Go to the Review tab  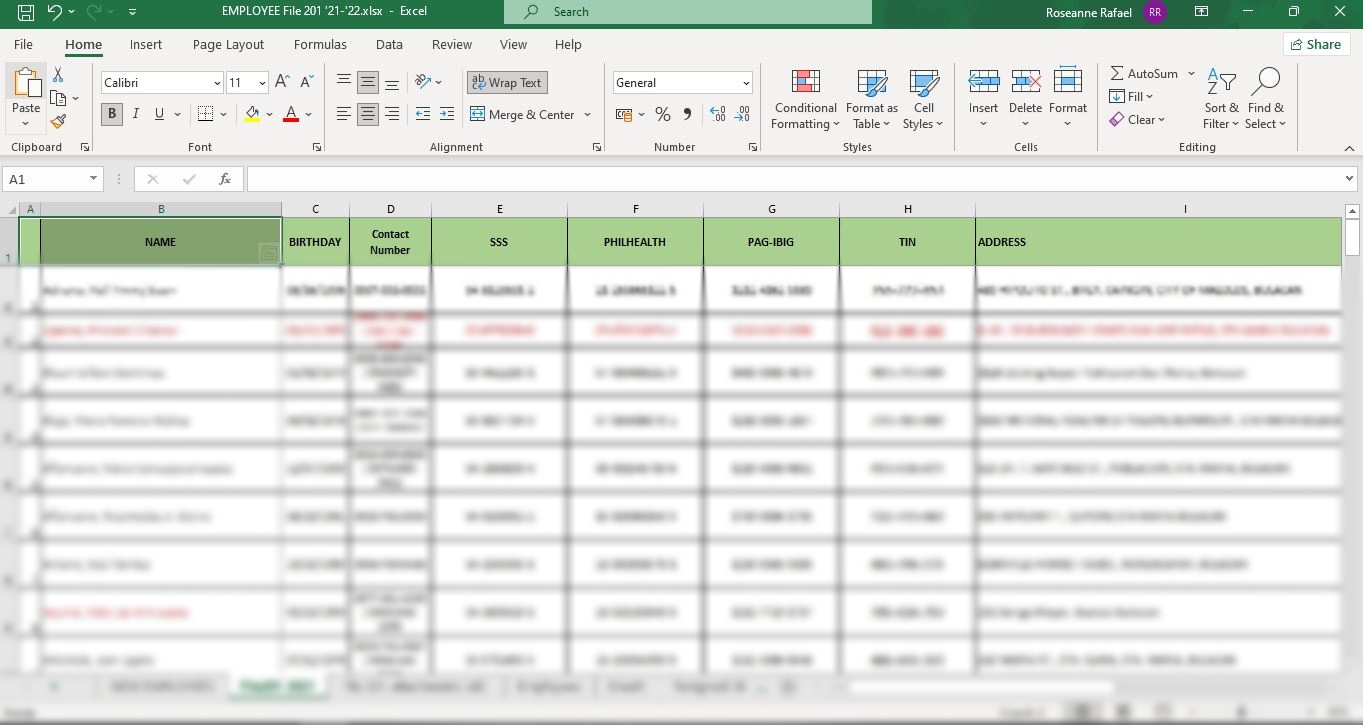452,44
